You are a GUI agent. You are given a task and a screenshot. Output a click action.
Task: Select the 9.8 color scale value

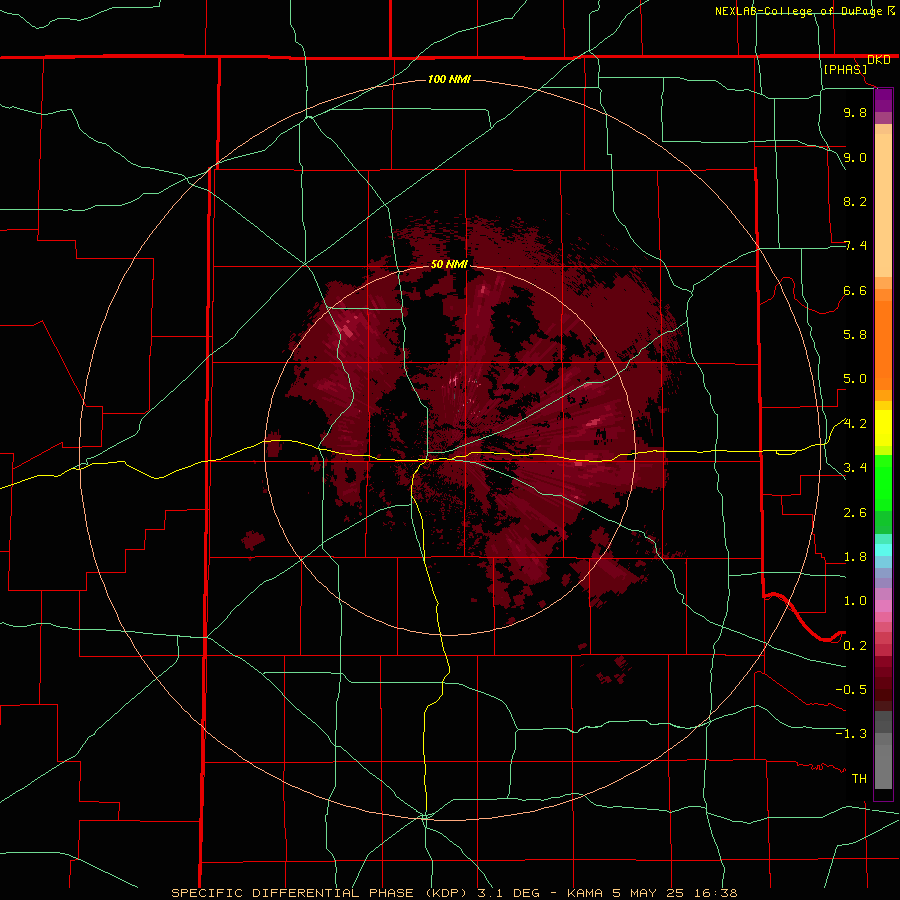pyautogui.click(x=855, y=112)
